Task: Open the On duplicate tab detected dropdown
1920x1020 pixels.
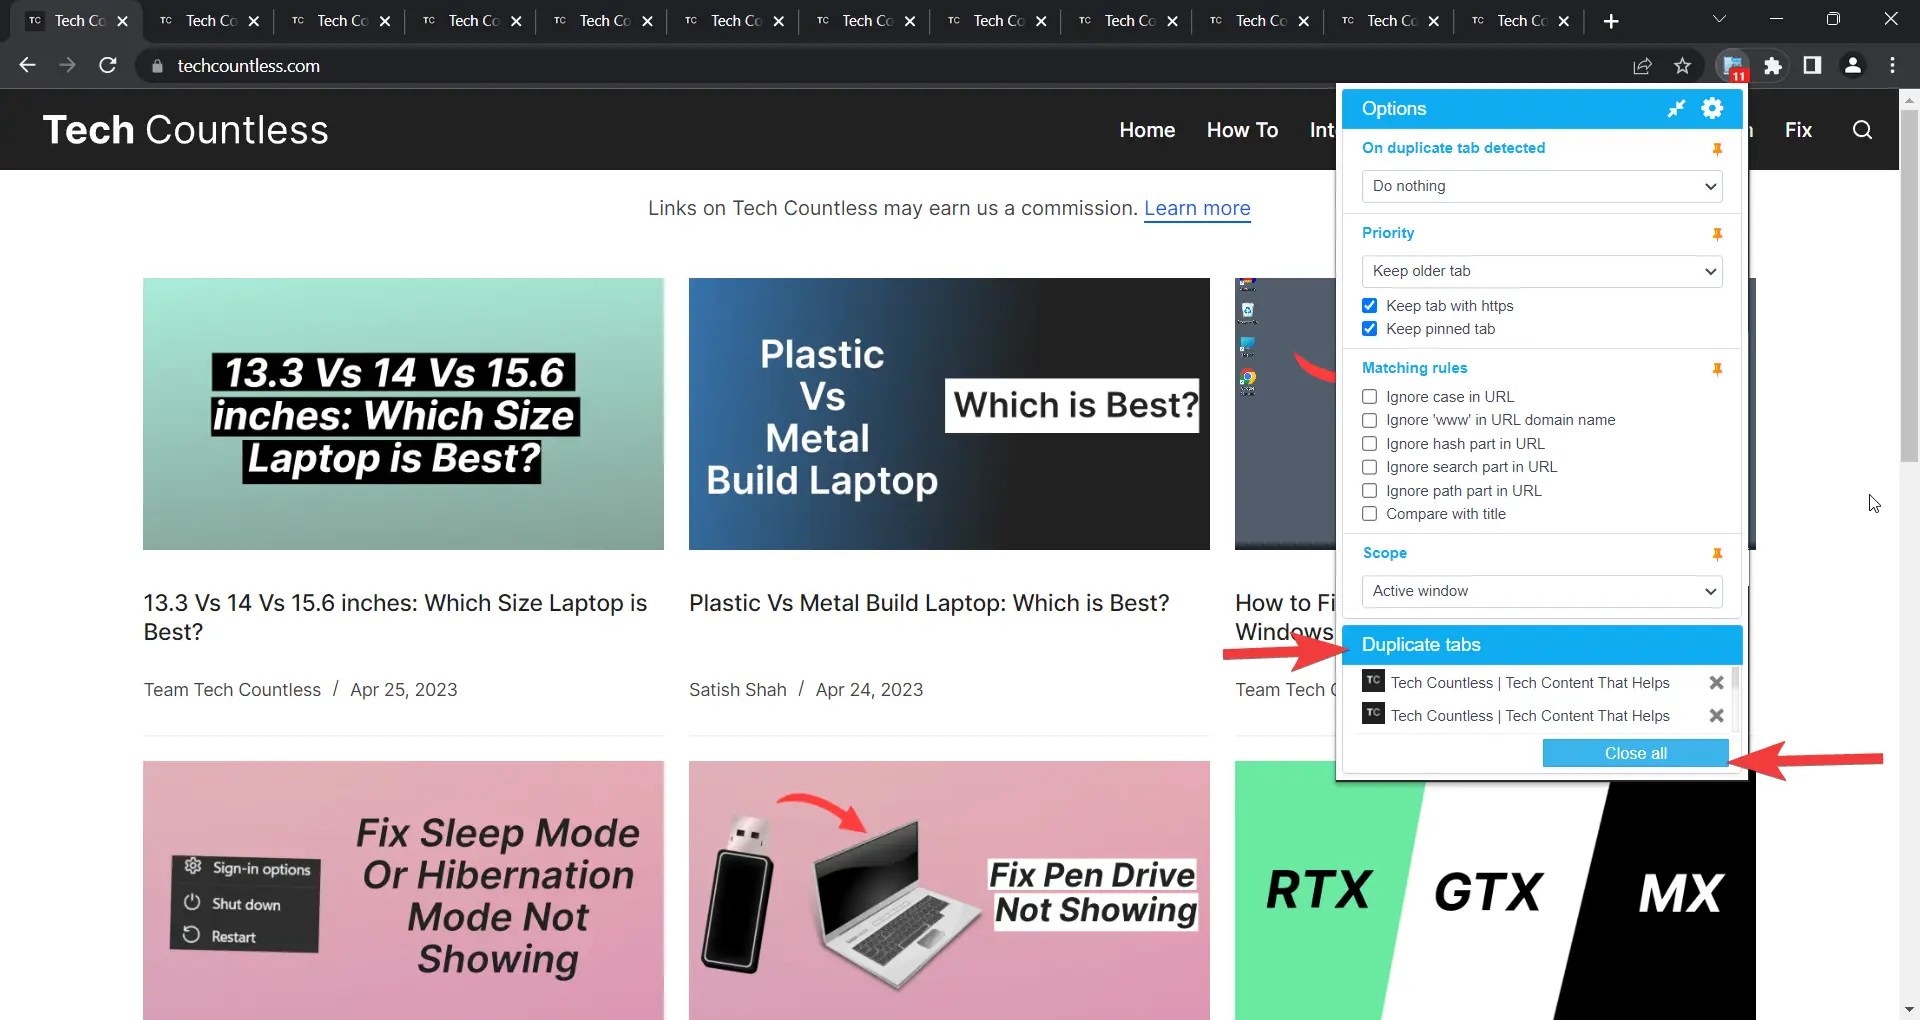Action: (x=1541, y=186)
